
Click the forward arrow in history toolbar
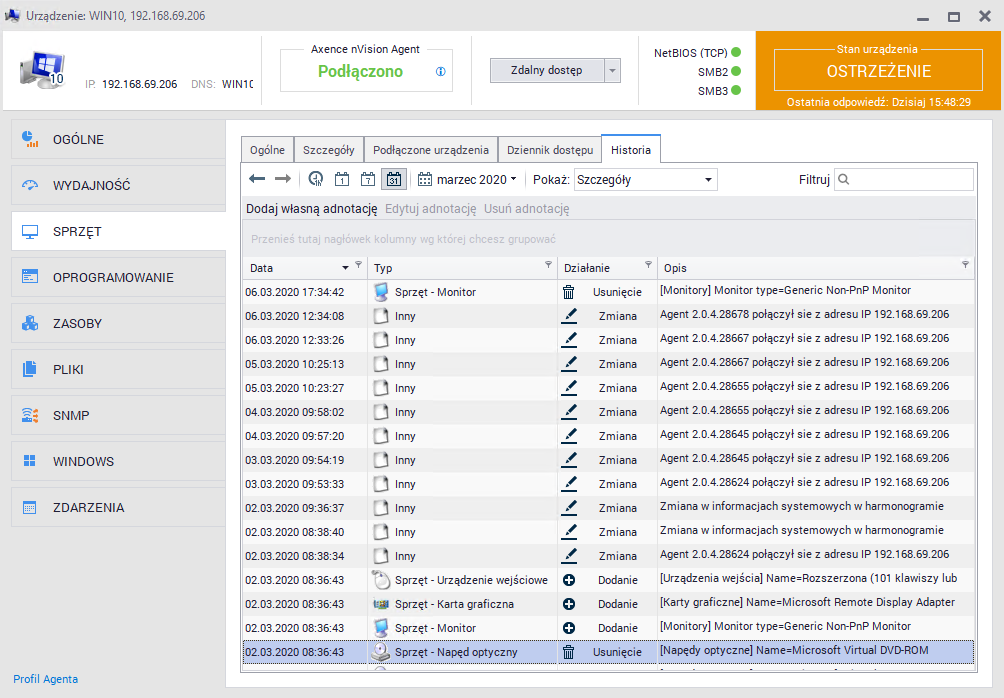tap(283, 179)
